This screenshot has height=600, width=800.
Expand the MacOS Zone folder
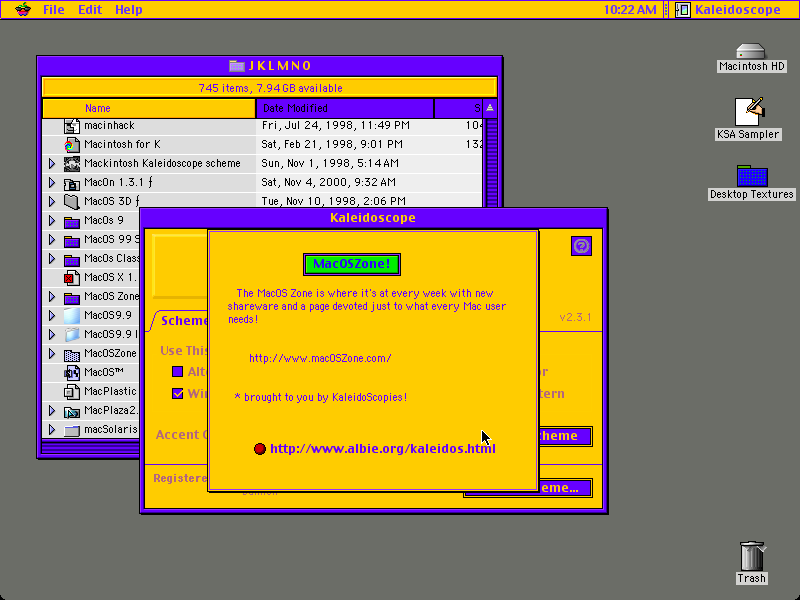click(x=52, y=296)
